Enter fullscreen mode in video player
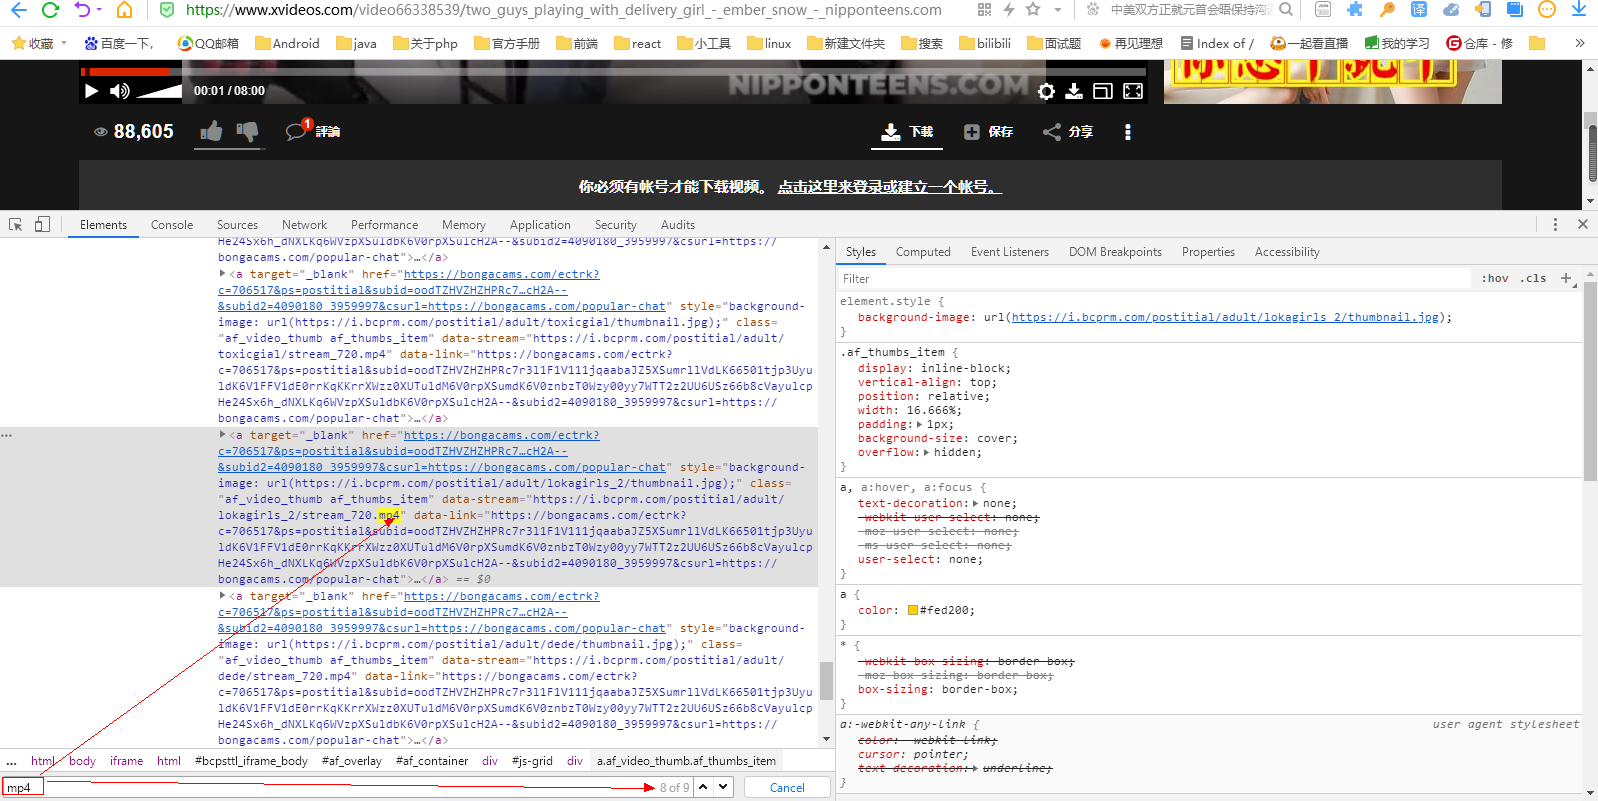This screenshot has width=1598, height=801. point(1133,91)
